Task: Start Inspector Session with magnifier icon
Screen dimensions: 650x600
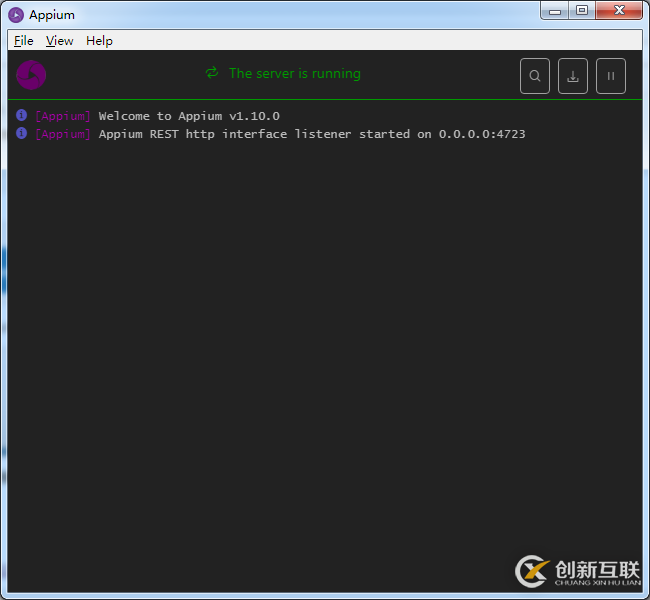Action: (535, 76)
